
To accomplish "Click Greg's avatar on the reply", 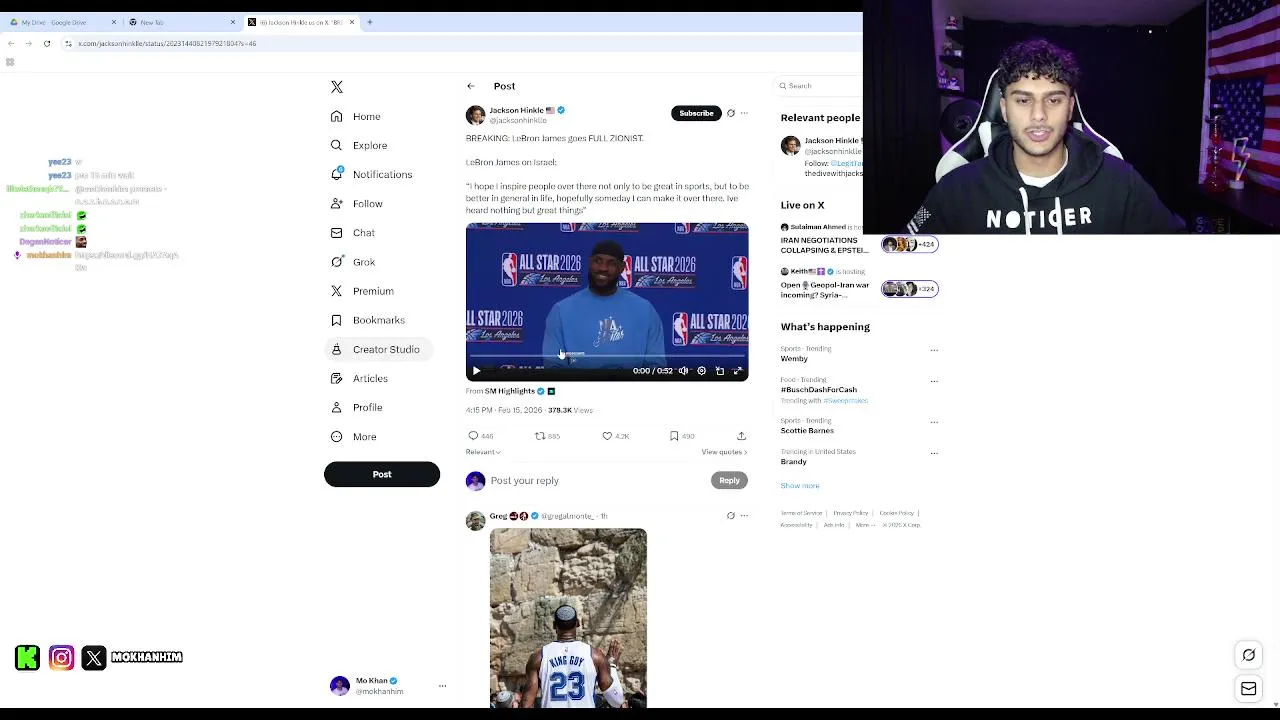I will coord(475,520).
